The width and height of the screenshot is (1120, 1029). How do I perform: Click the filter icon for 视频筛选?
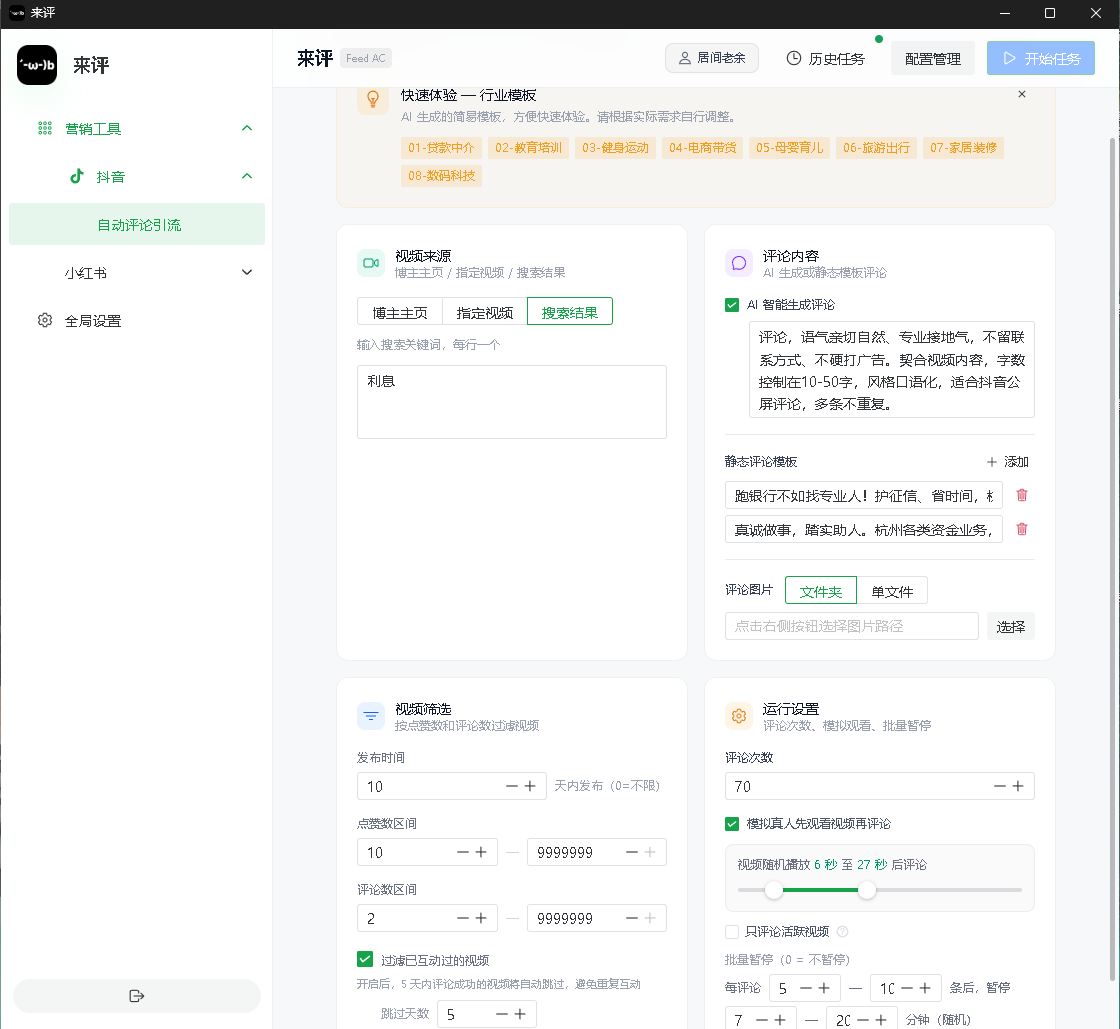[371, 716]
